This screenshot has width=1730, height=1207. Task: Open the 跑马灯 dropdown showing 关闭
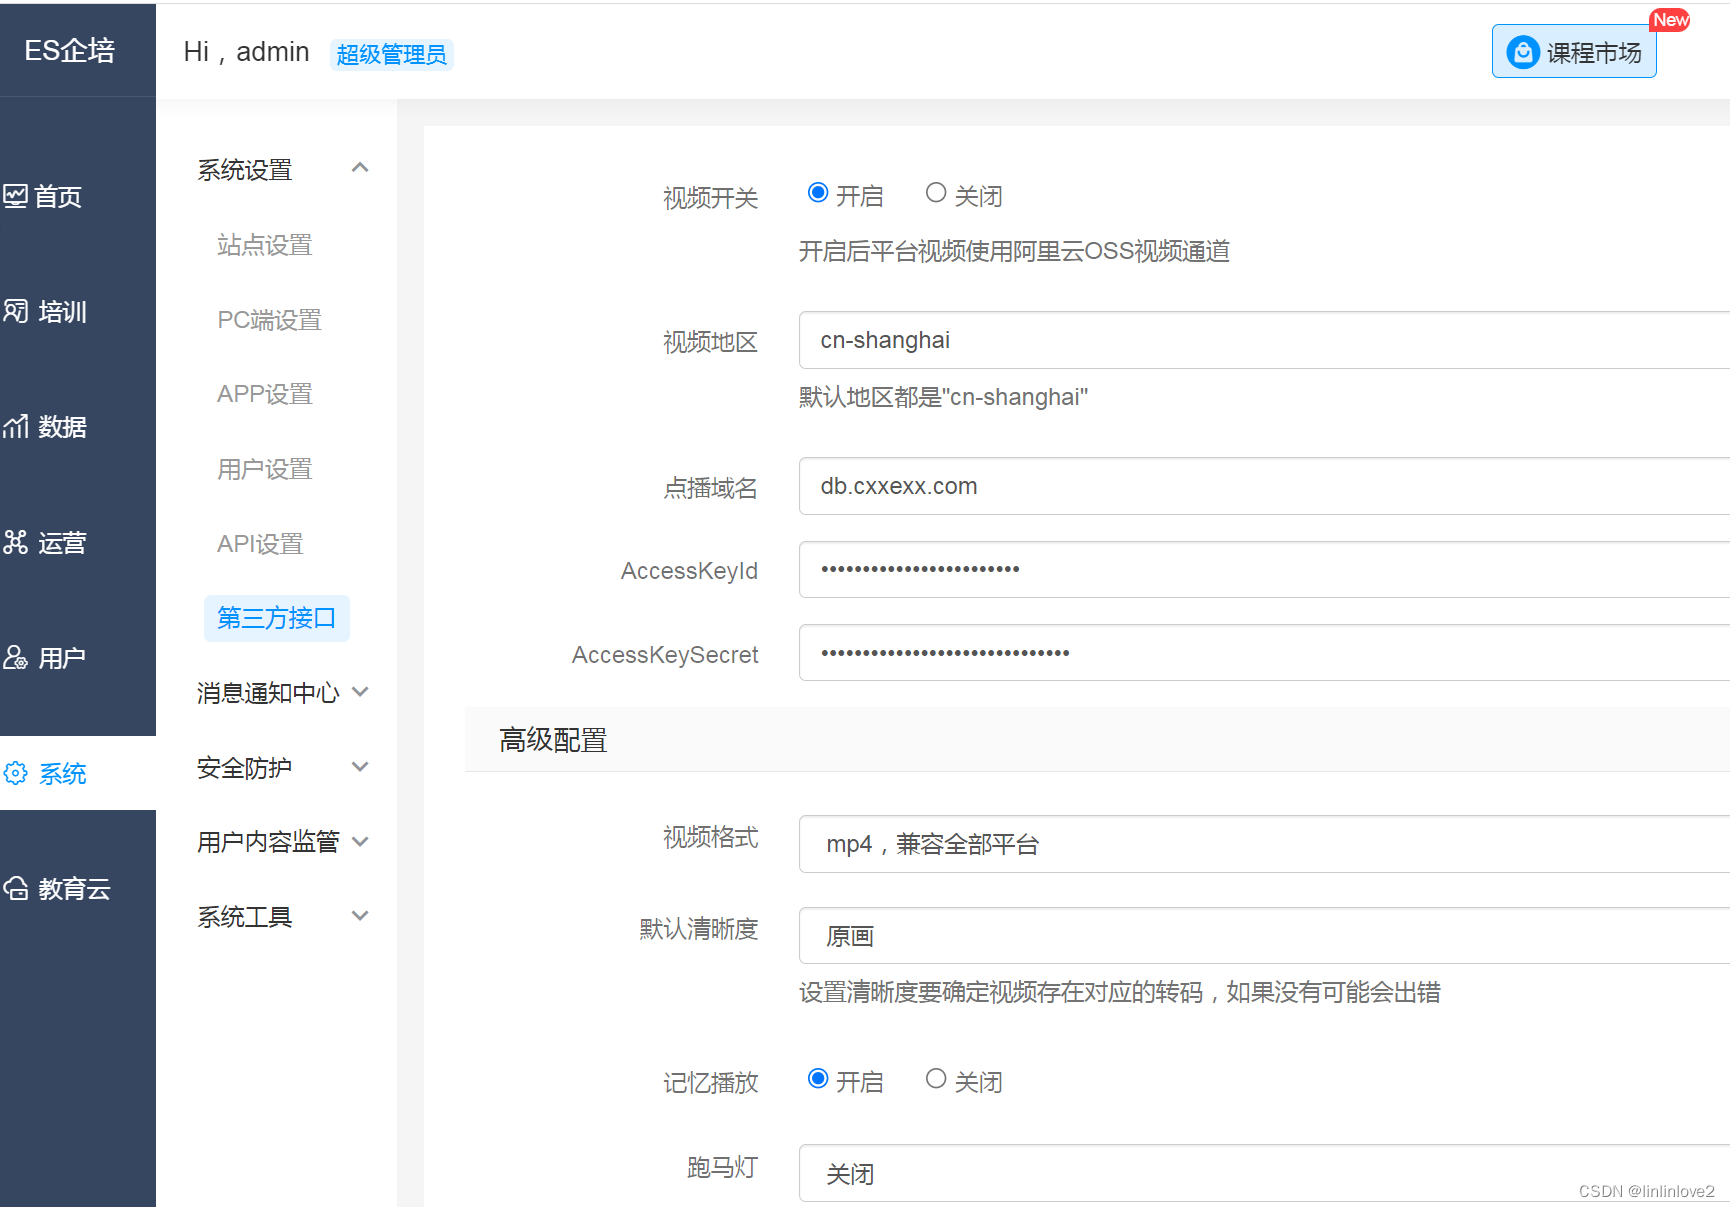pos(1264,1173)
